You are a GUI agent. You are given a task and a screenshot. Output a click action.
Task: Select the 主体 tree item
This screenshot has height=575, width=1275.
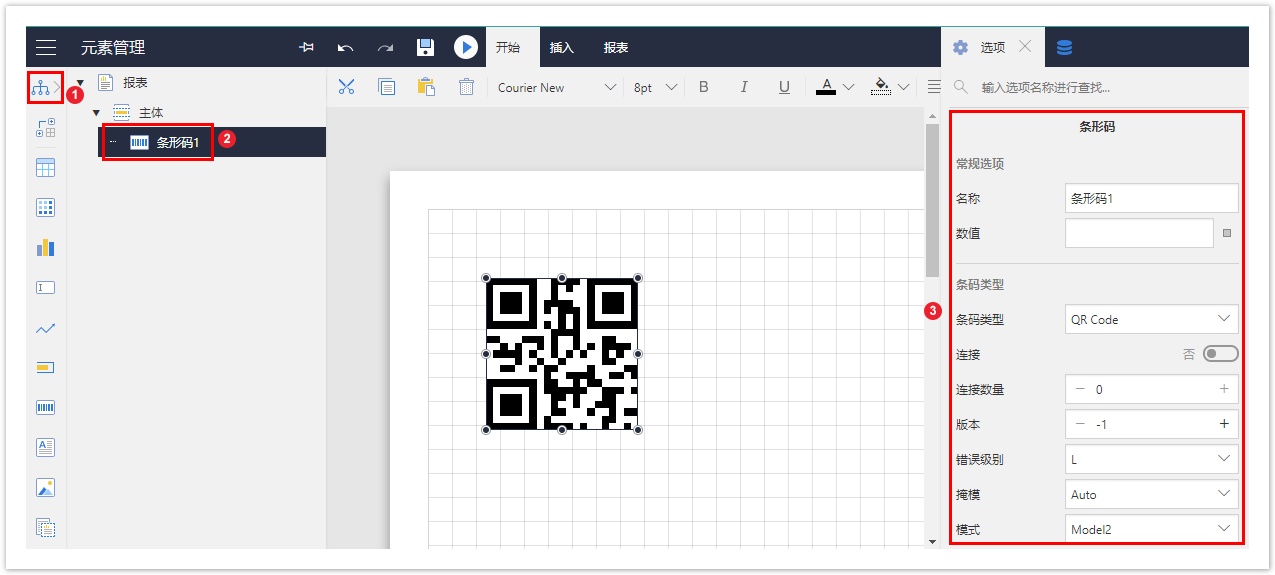pos(151,113)
